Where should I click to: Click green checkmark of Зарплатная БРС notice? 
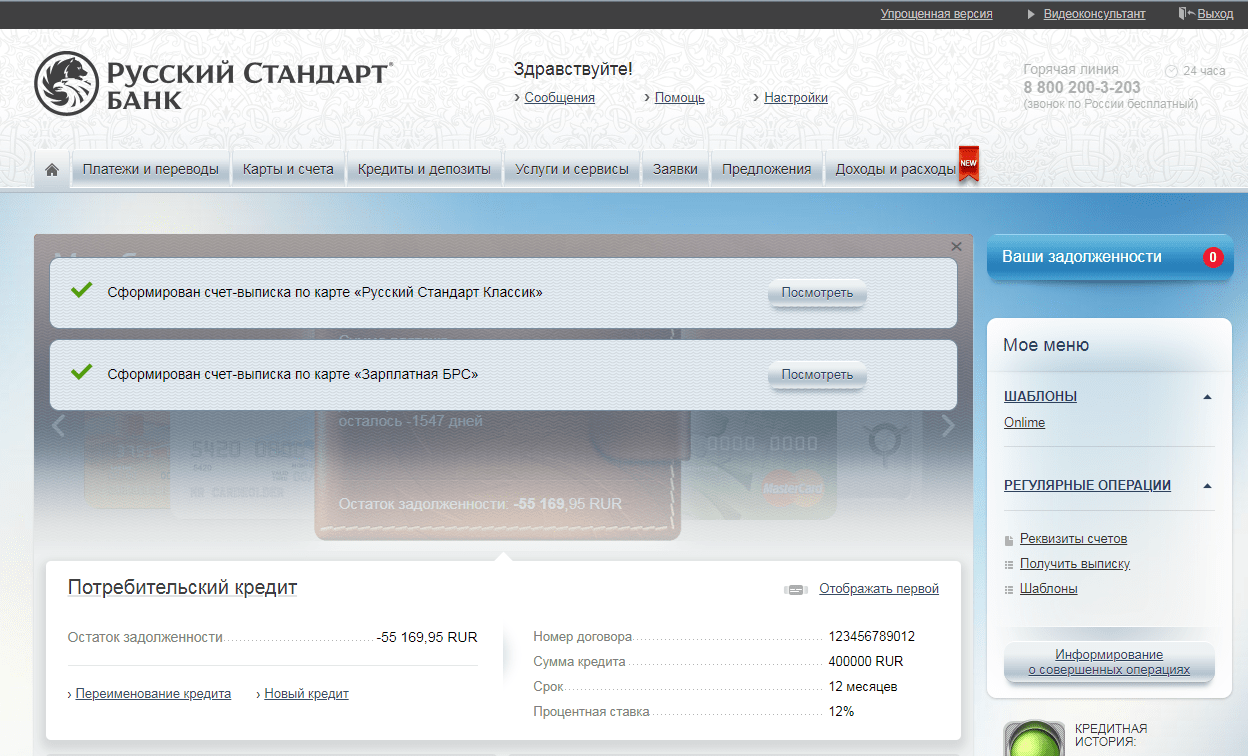[82, 373]
